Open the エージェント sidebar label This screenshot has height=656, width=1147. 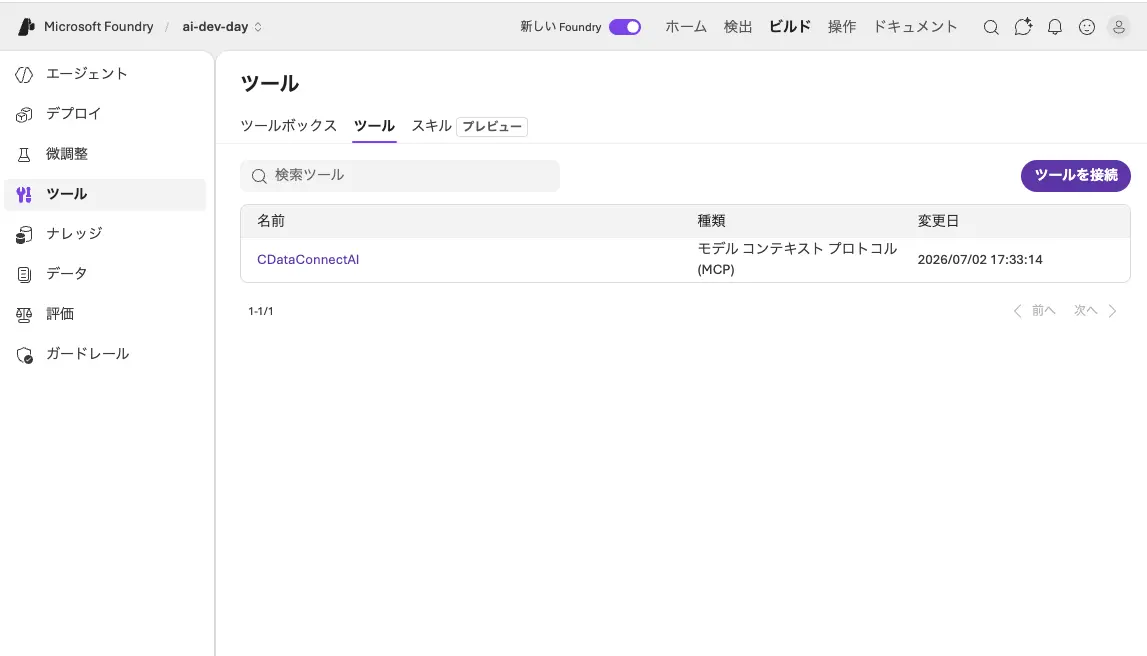coord(86,74)
